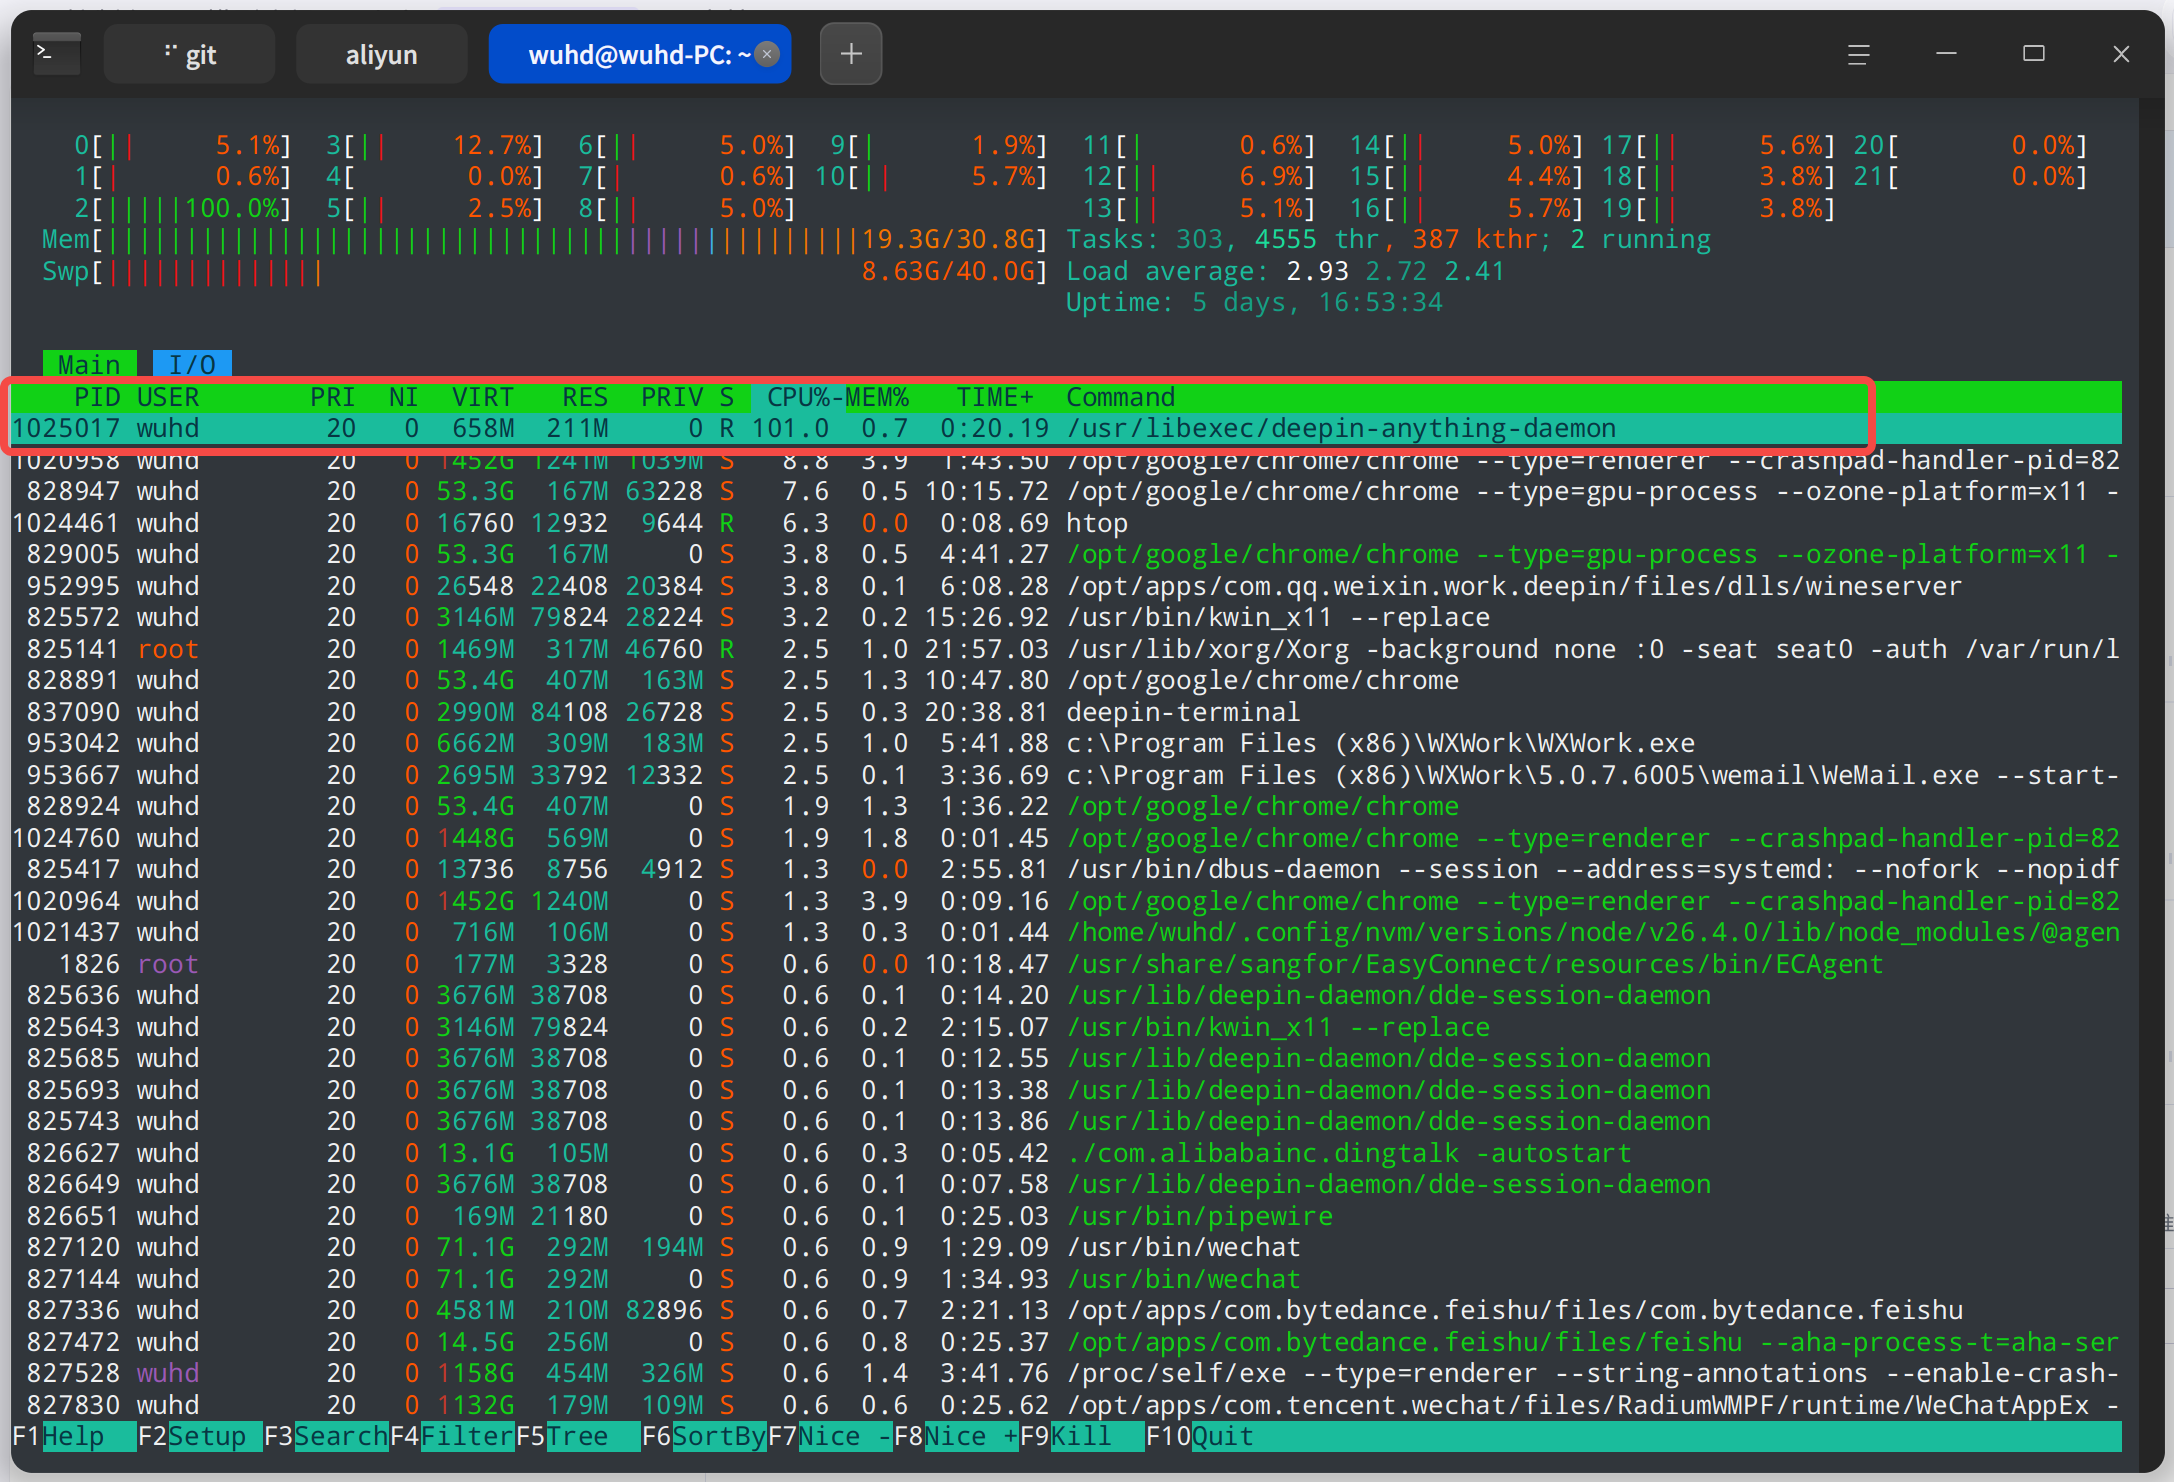Select the htop I/O screen tab
Screen dimensions: 2174x1482
[192, 364]
